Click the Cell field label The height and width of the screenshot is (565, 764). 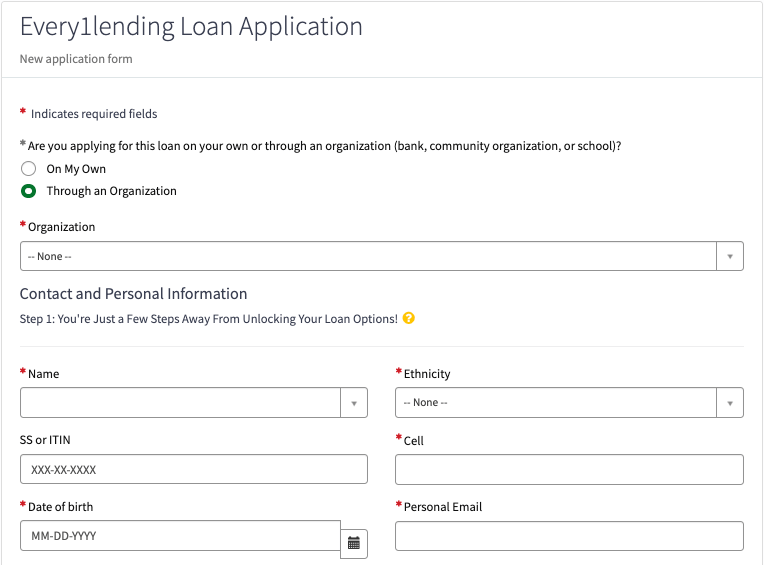pyautogui.click(x=413, y=440)
